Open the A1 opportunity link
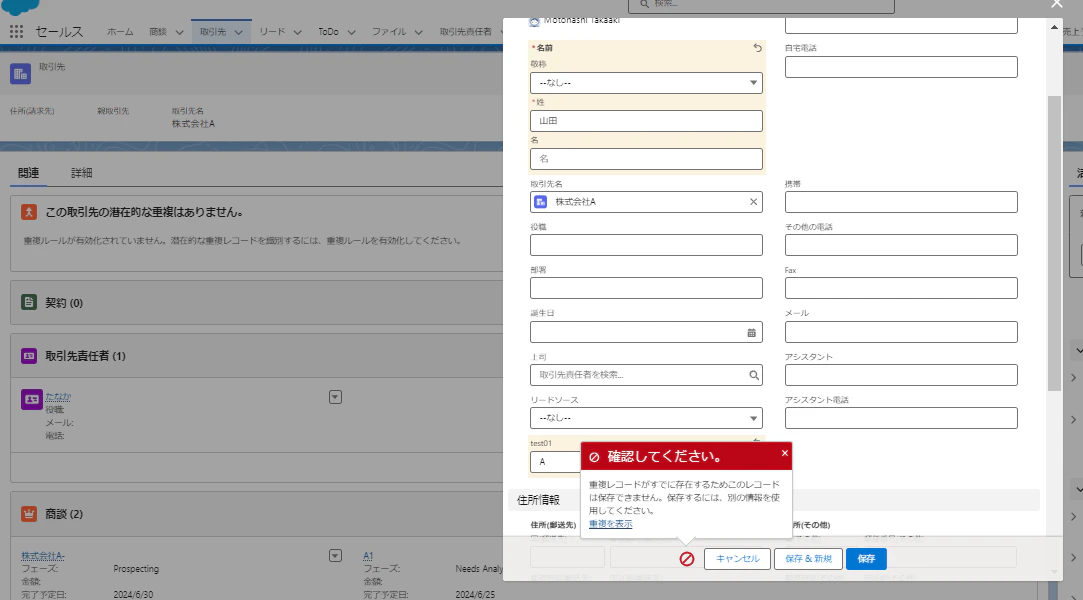This screenshot has height=600, width=1083. click(368, 556)
